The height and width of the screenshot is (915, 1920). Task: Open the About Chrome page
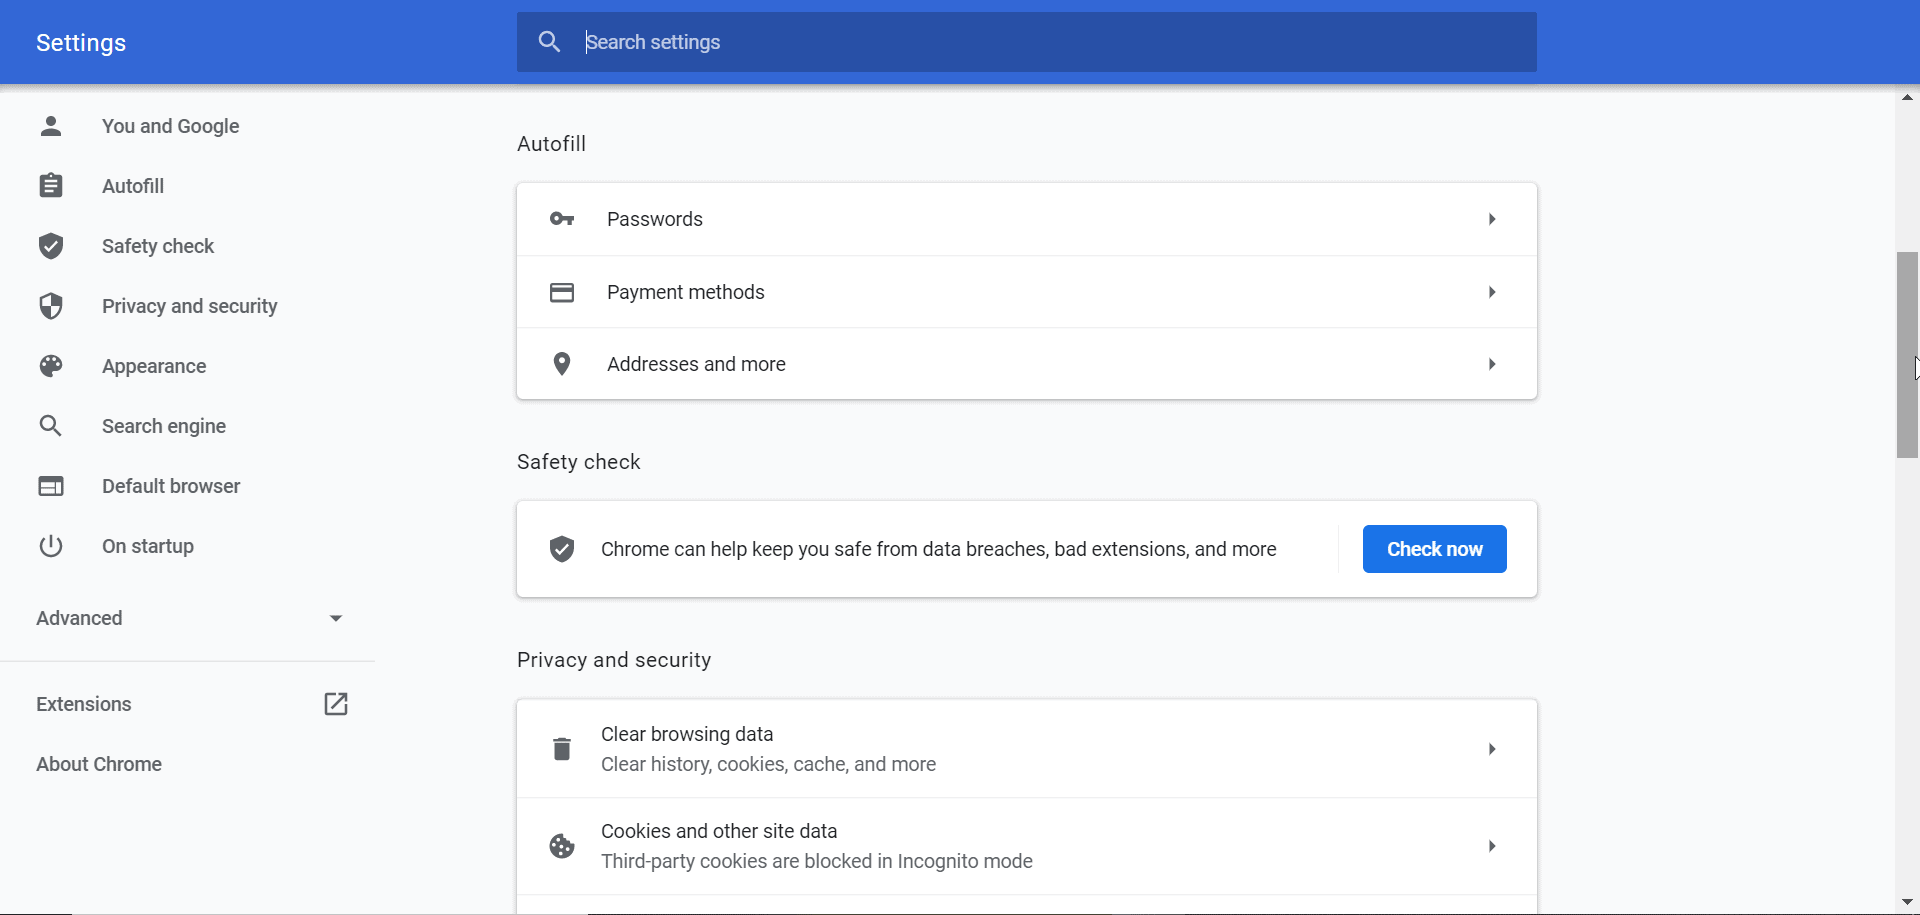(99, 764)
